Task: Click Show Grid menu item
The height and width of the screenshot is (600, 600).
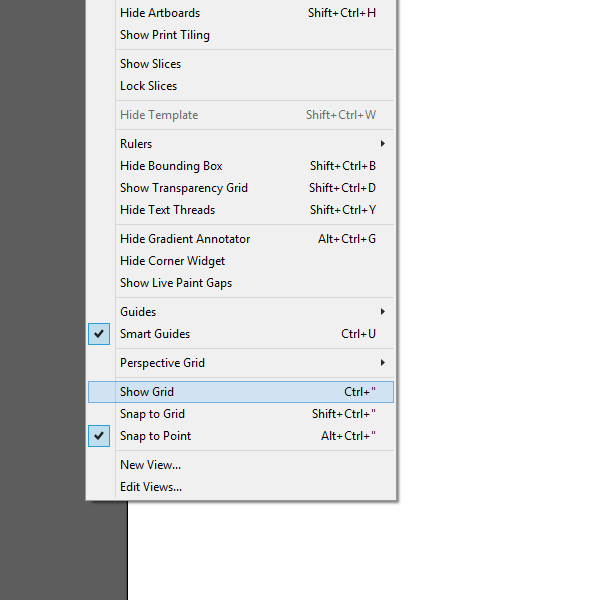Action: point(241,392)
